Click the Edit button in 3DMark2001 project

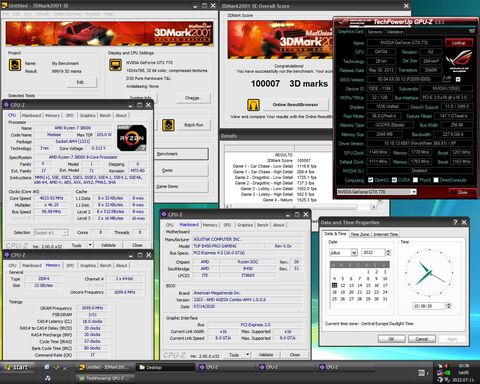[x=82, y=82]
